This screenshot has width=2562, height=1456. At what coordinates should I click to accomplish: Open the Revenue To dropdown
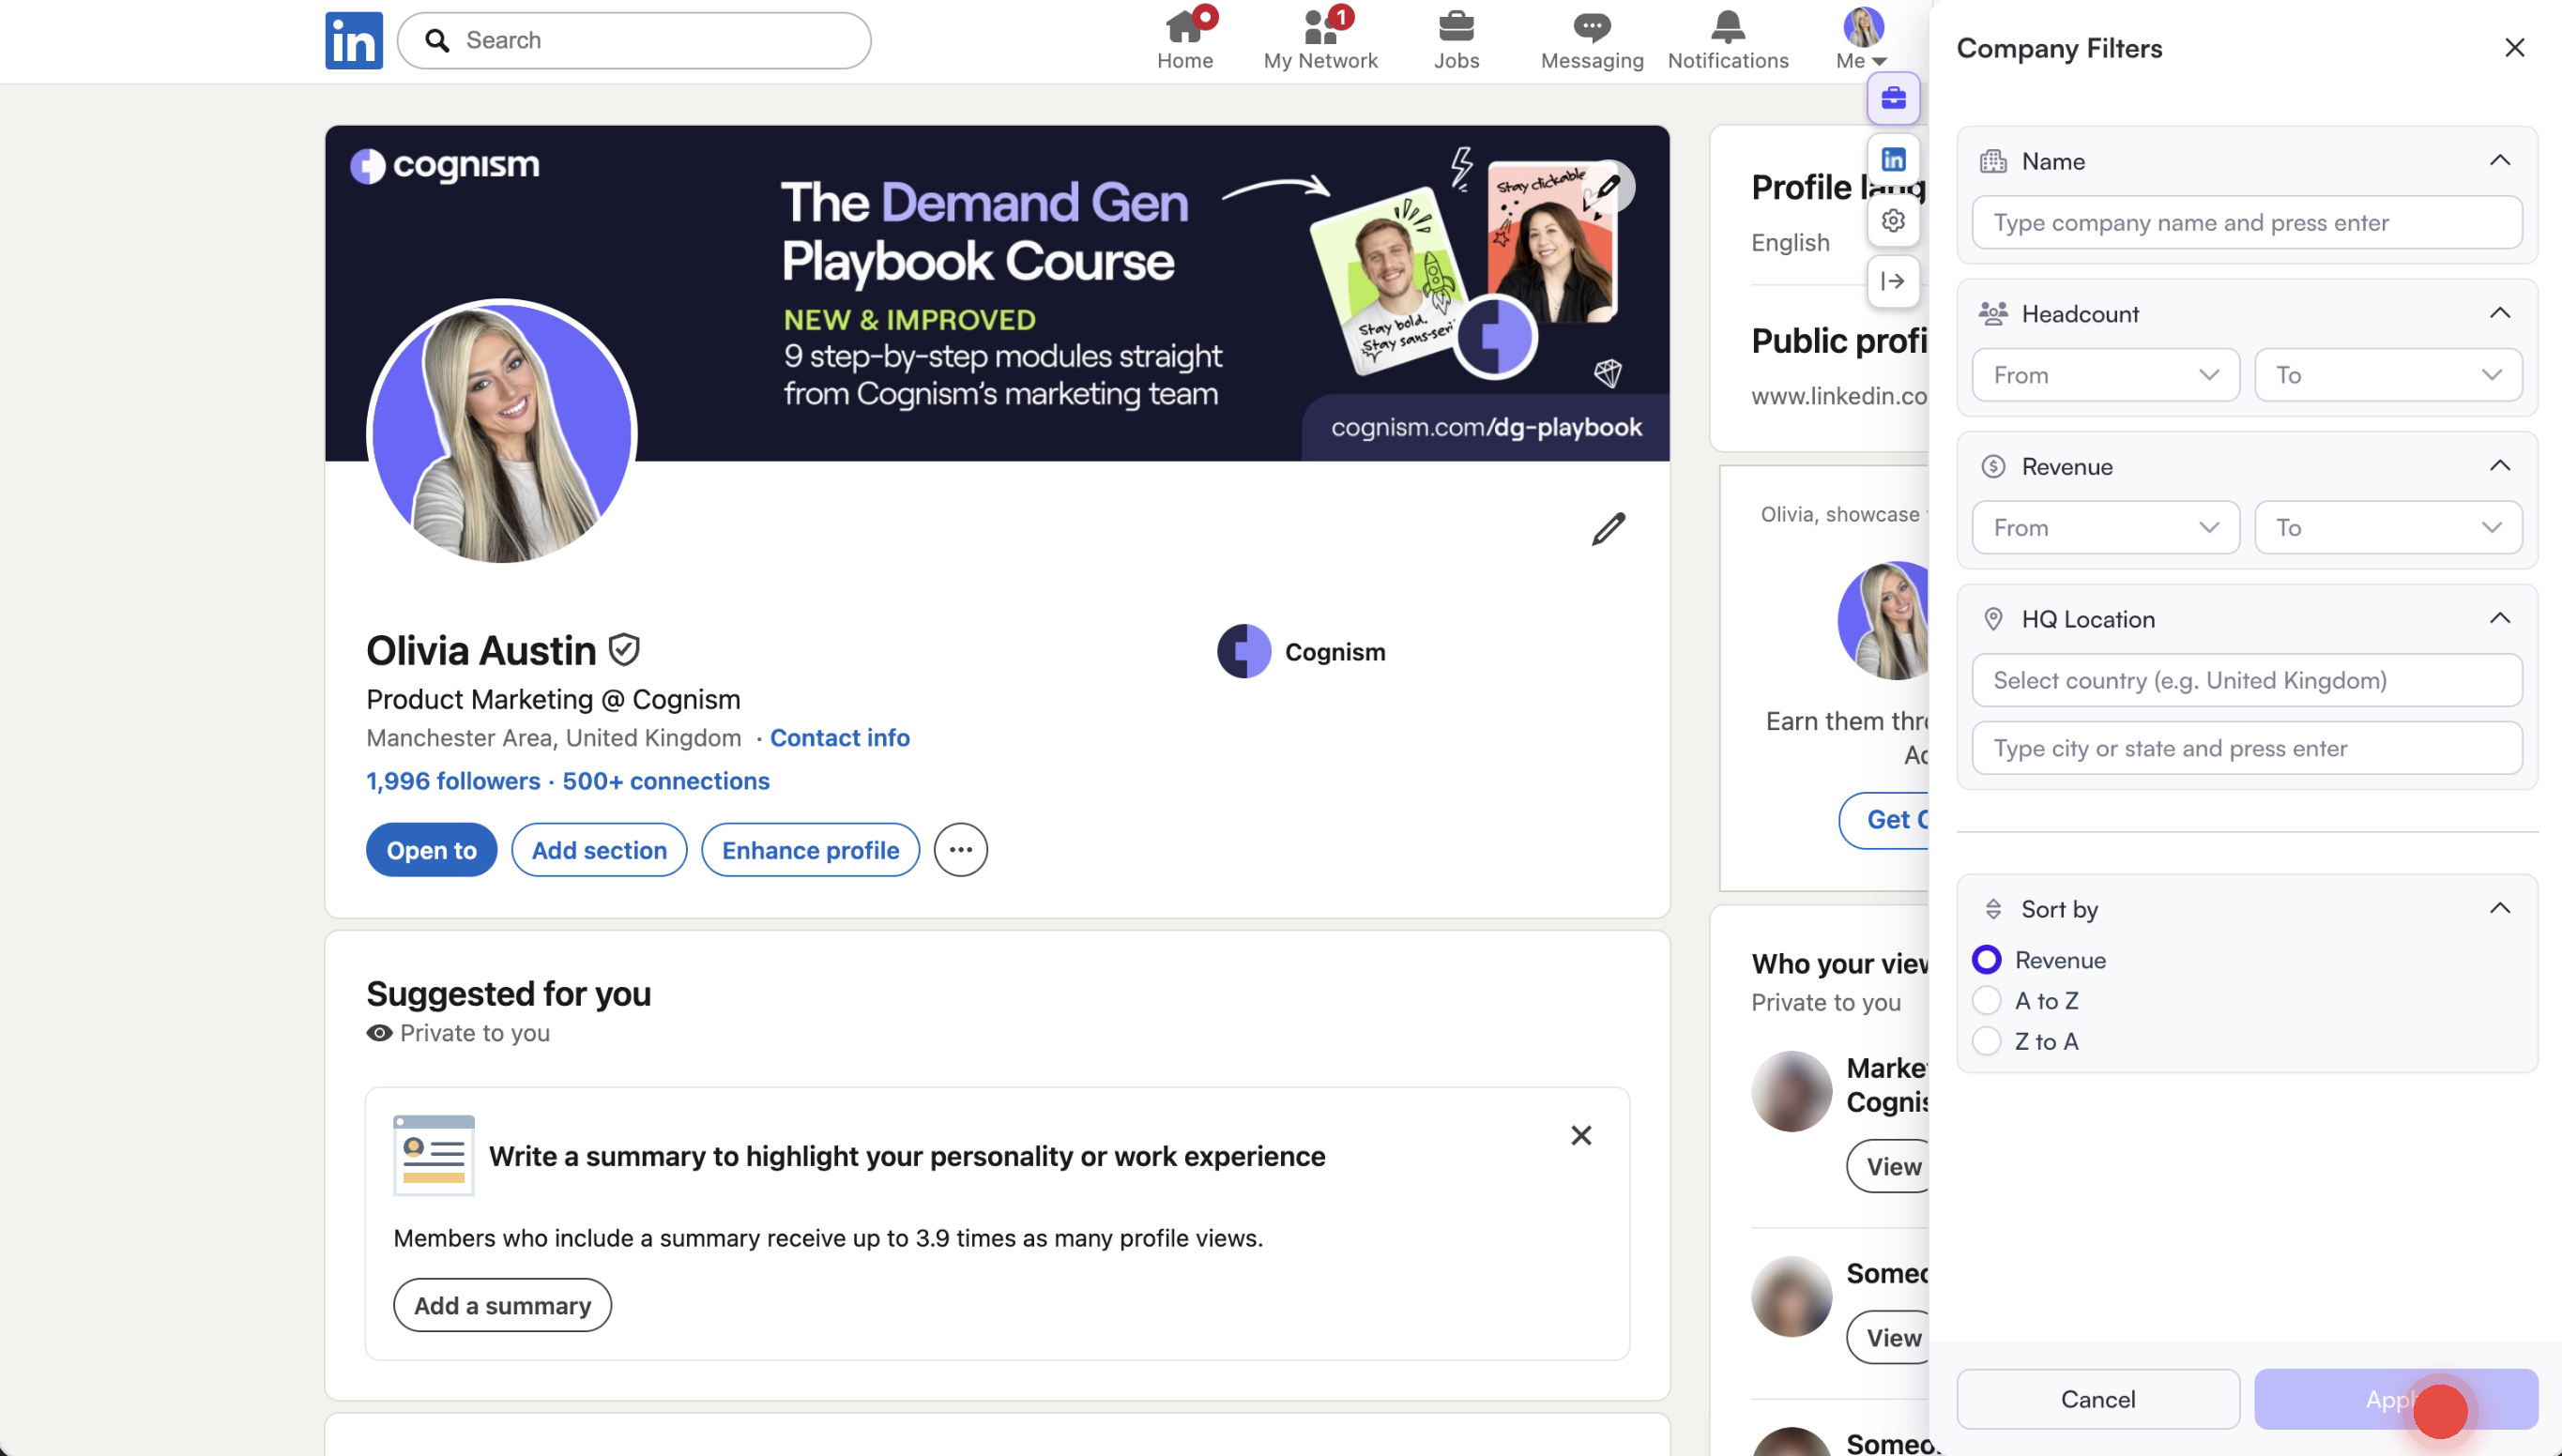click(x=2387, y=528)
